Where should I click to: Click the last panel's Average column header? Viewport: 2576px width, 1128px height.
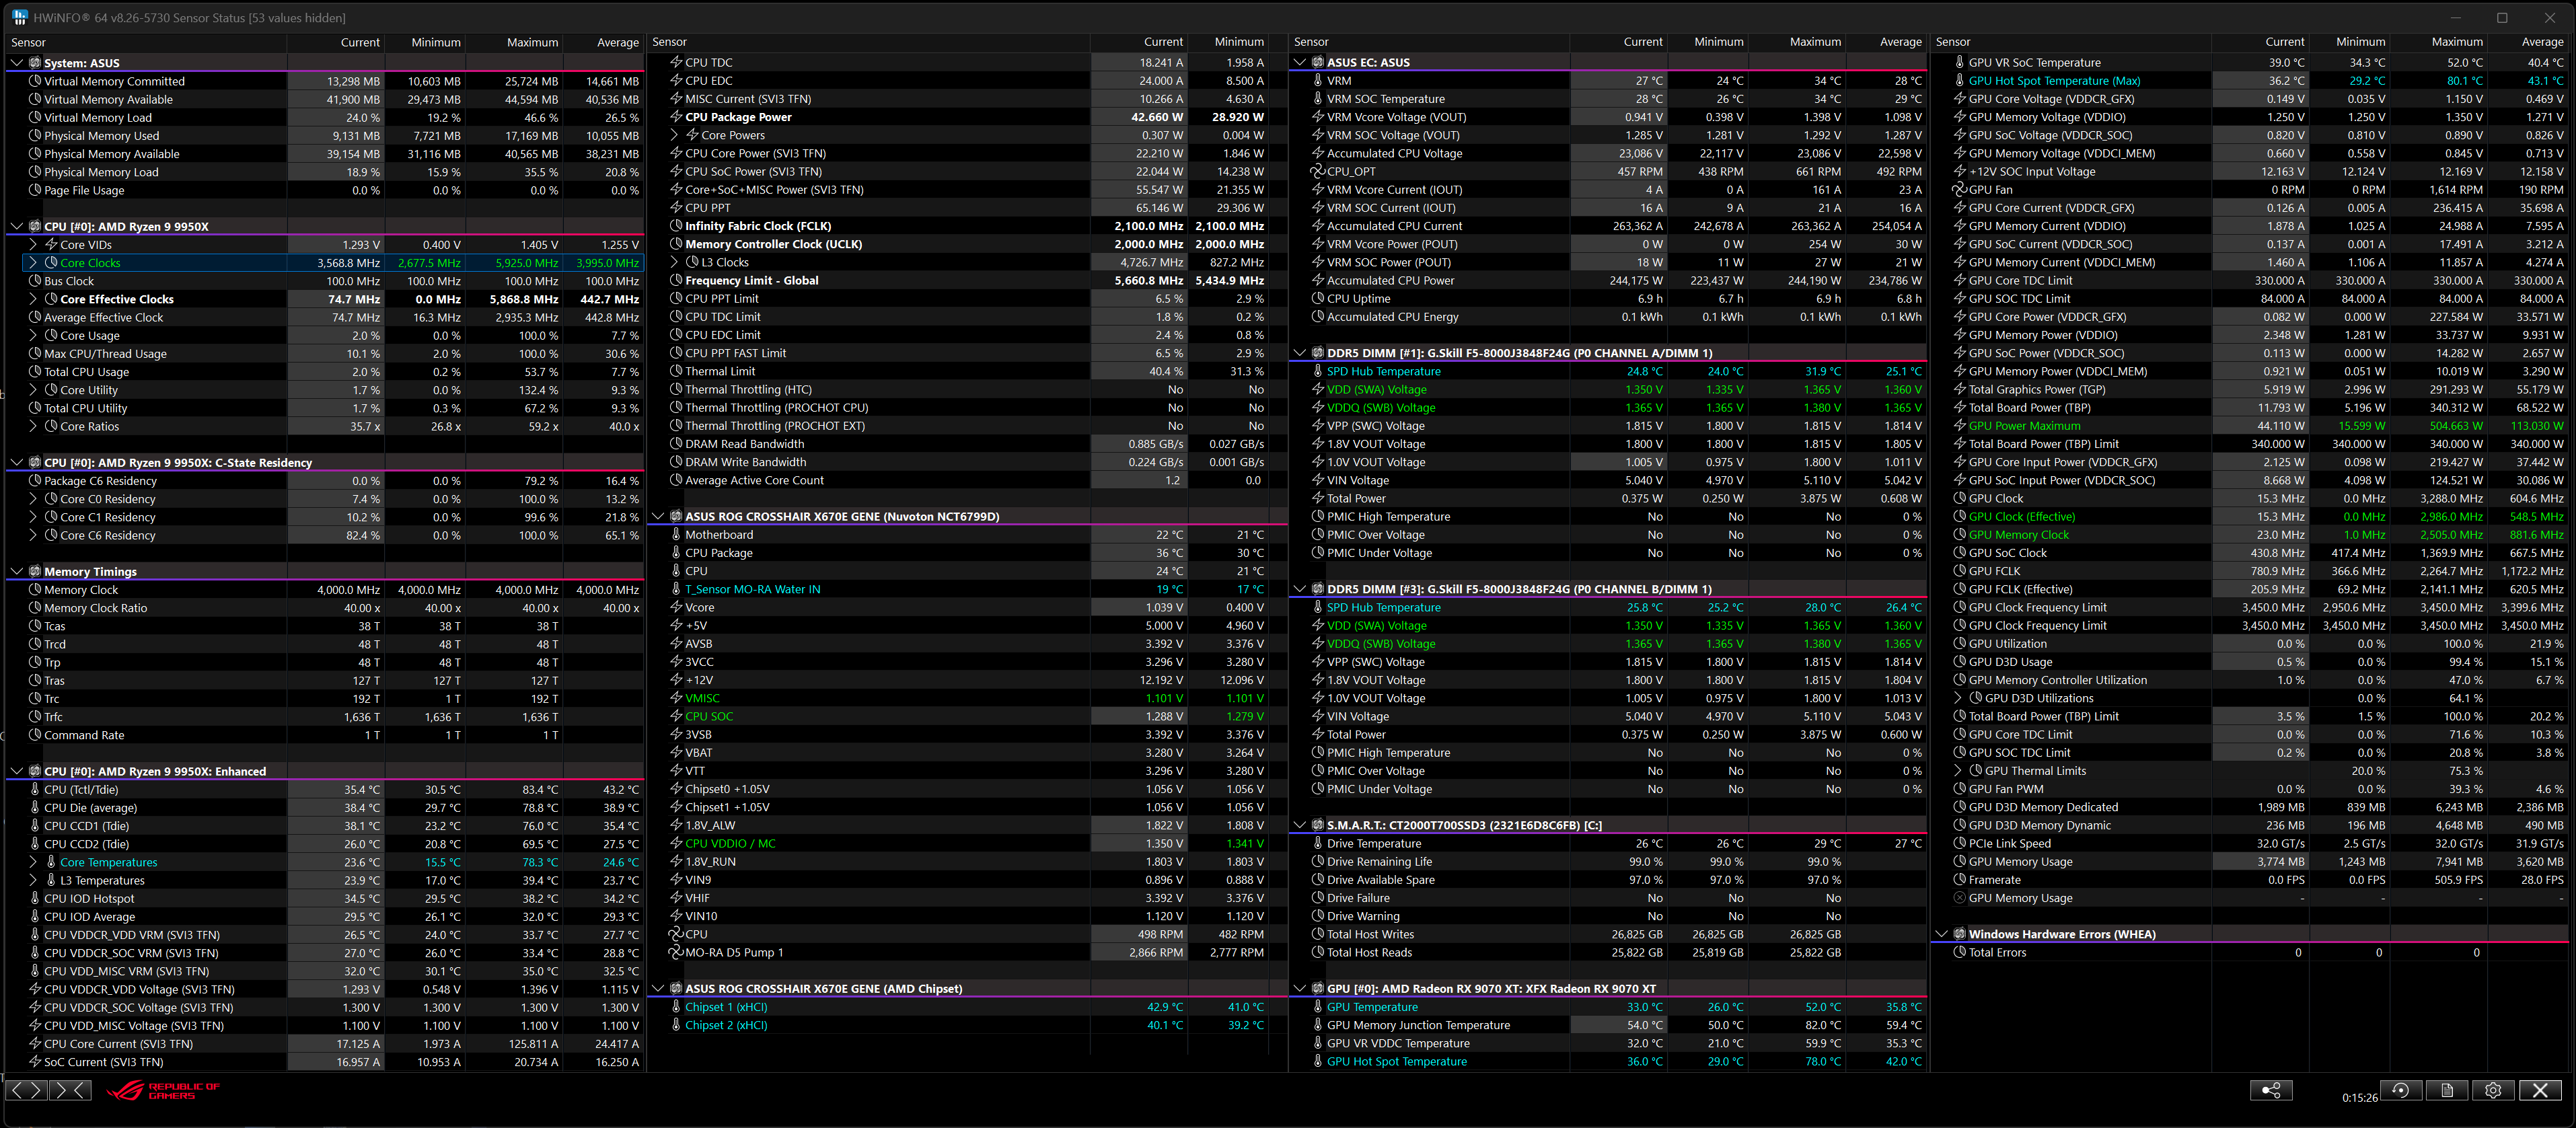pos(2528,42)
